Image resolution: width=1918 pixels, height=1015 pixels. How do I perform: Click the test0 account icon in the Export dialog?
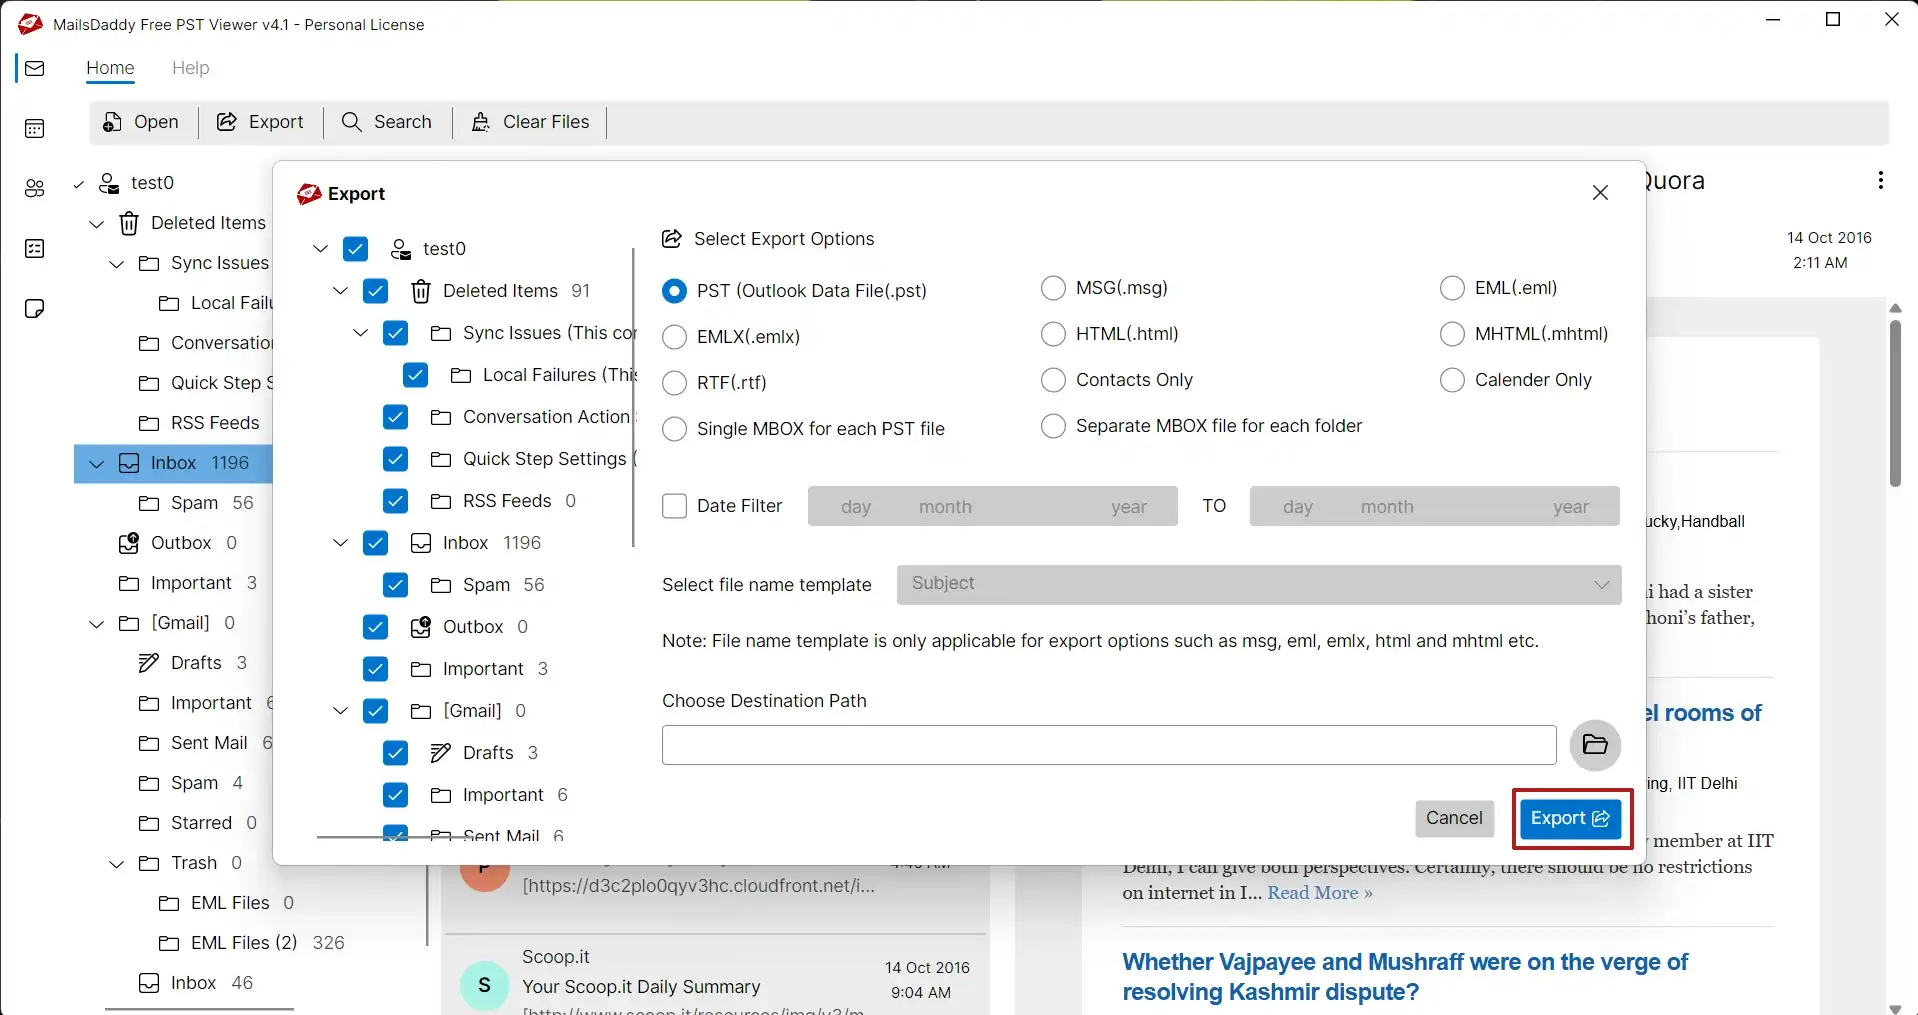pos(401,249)
